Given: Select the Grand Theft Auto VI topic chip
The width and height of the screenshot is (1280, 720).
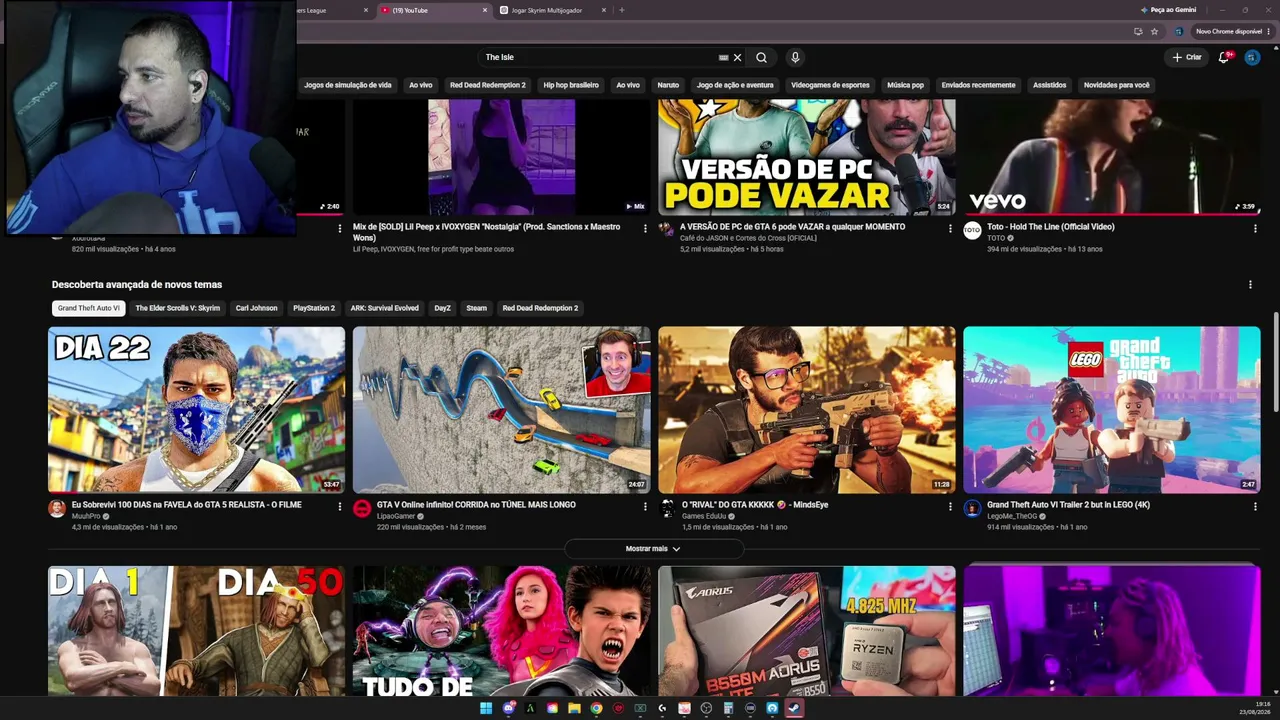Looking at the screenshot, I should tap(88, 308).
